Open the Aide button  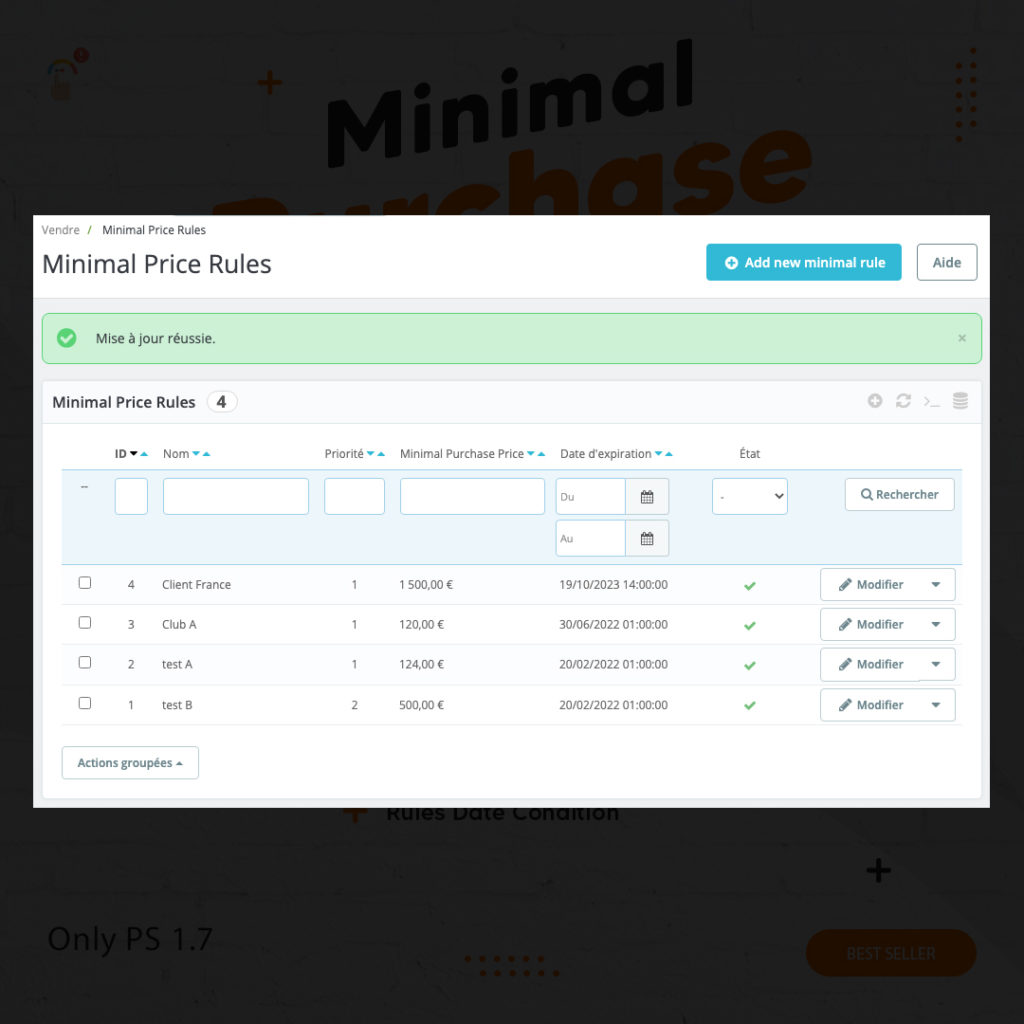tap(946, 262)
